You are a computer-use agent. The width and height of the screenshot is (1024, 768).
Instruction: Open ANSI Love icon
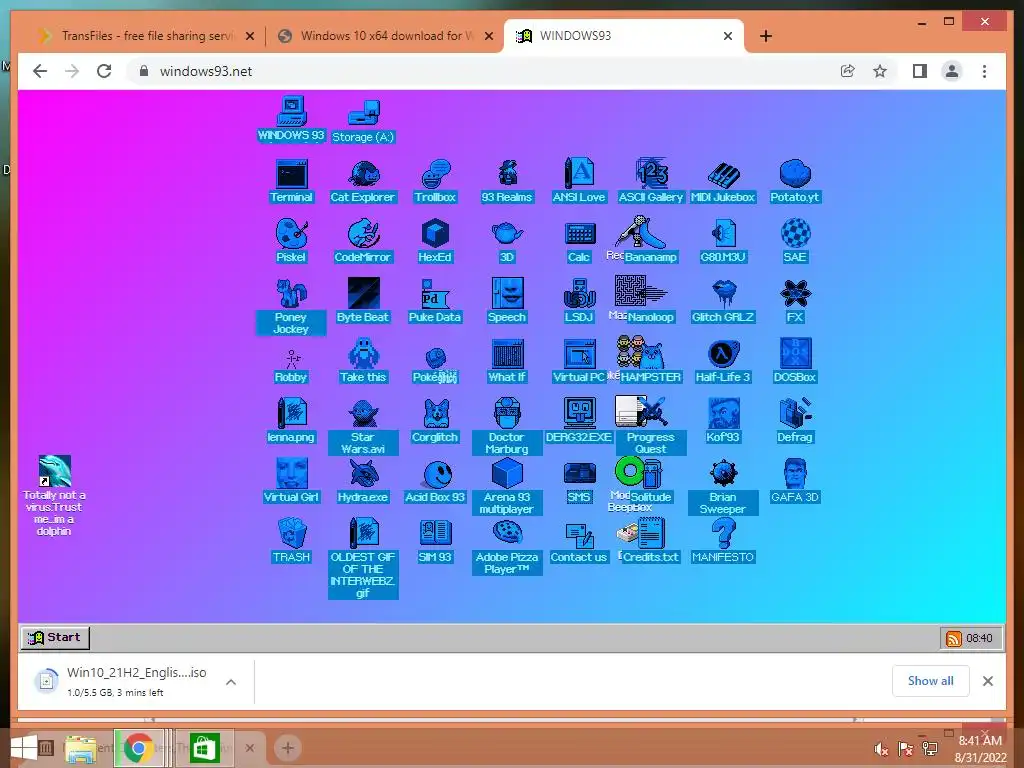(579, 181)
